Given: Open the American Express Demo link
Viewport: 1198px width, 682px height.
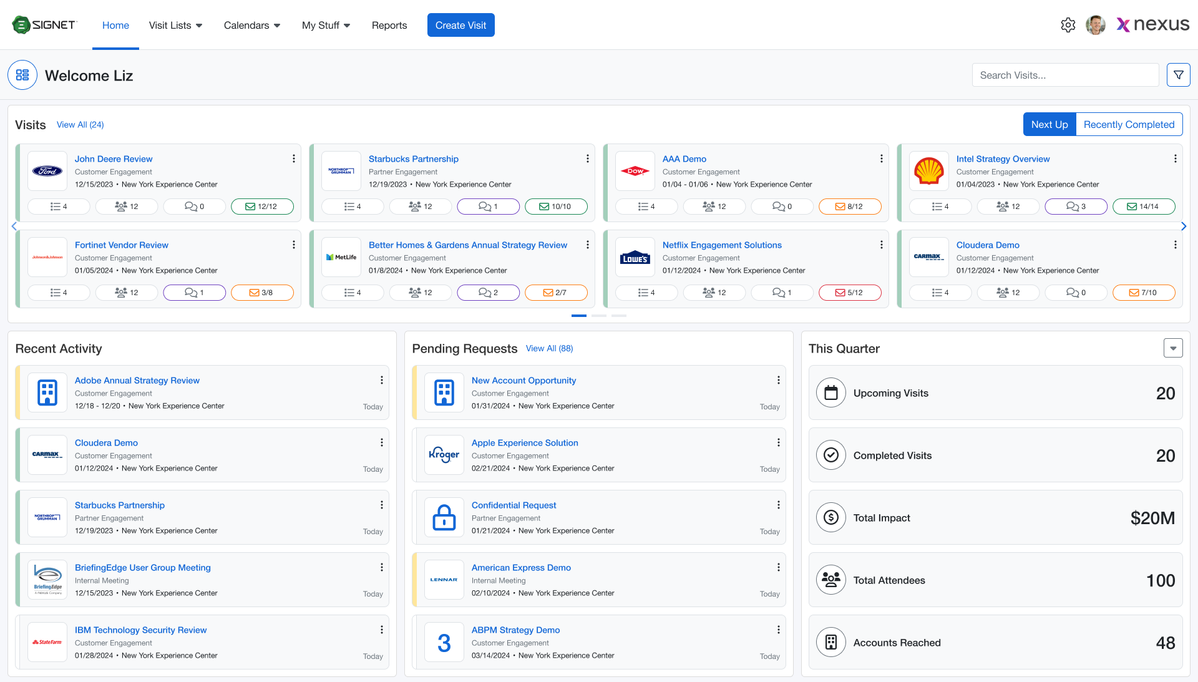Looking at the screenshot, I should [x=521, y=567].
